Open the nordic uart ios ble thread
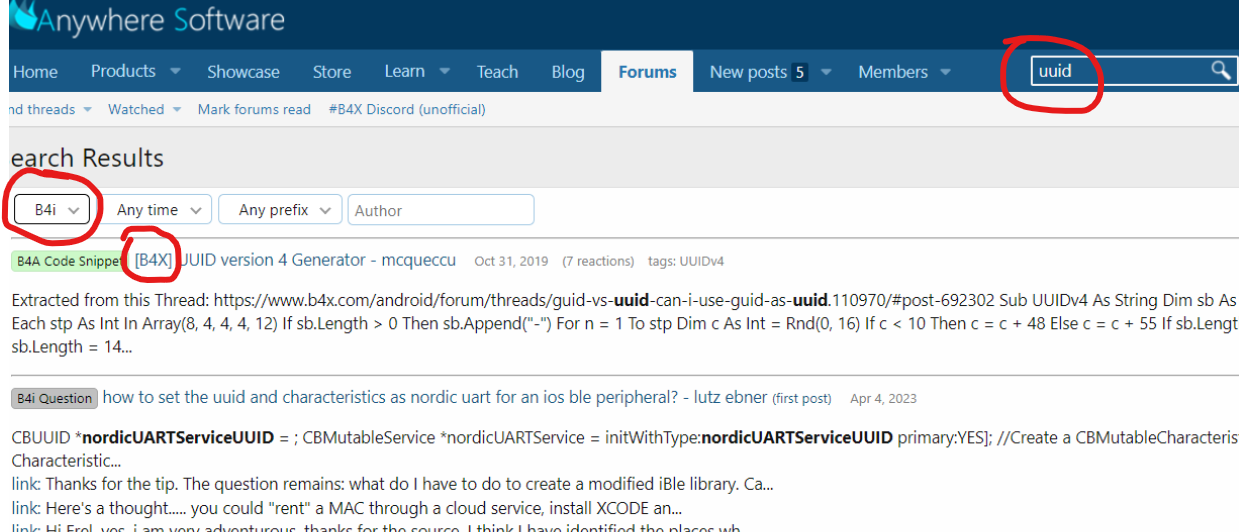Screen dimensions: 1239x532 [x=434, y=397]
